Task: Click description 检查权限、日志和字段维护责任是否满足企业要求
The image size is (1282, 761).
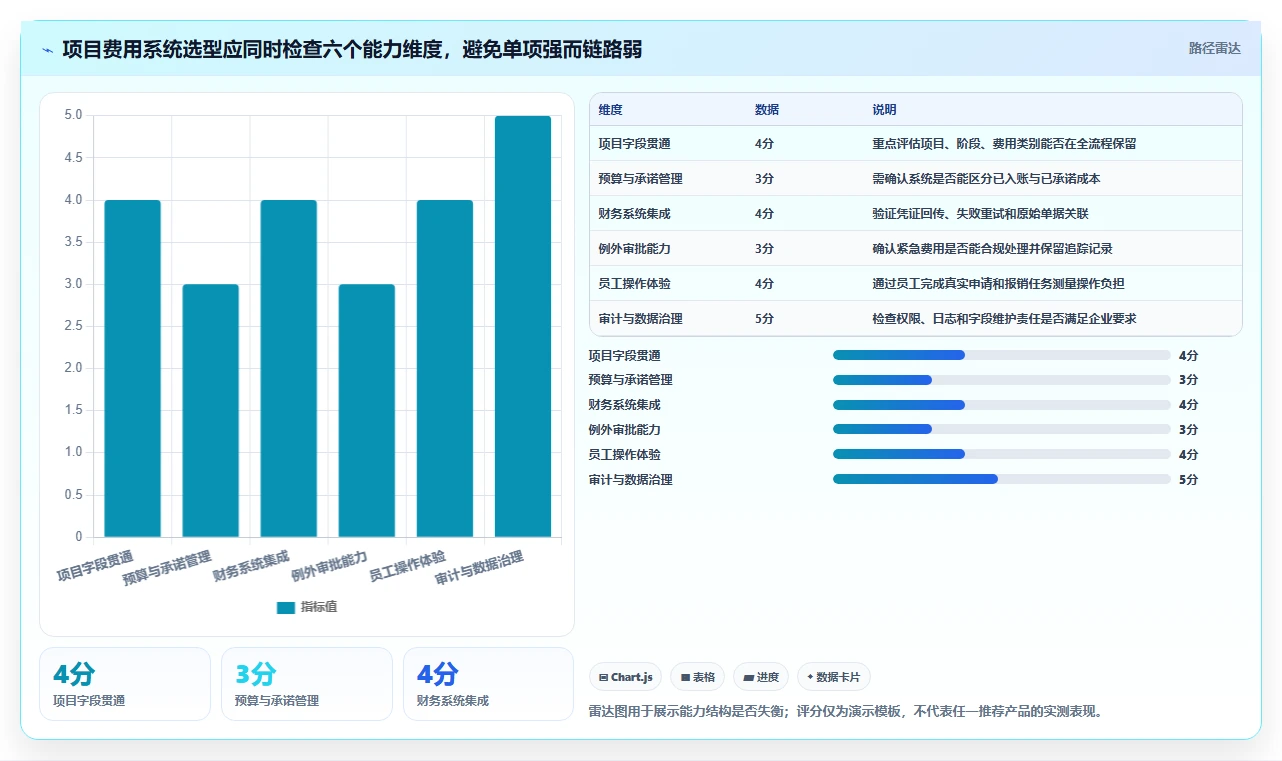Action: pyautogui.click(x=1004, y=319)
